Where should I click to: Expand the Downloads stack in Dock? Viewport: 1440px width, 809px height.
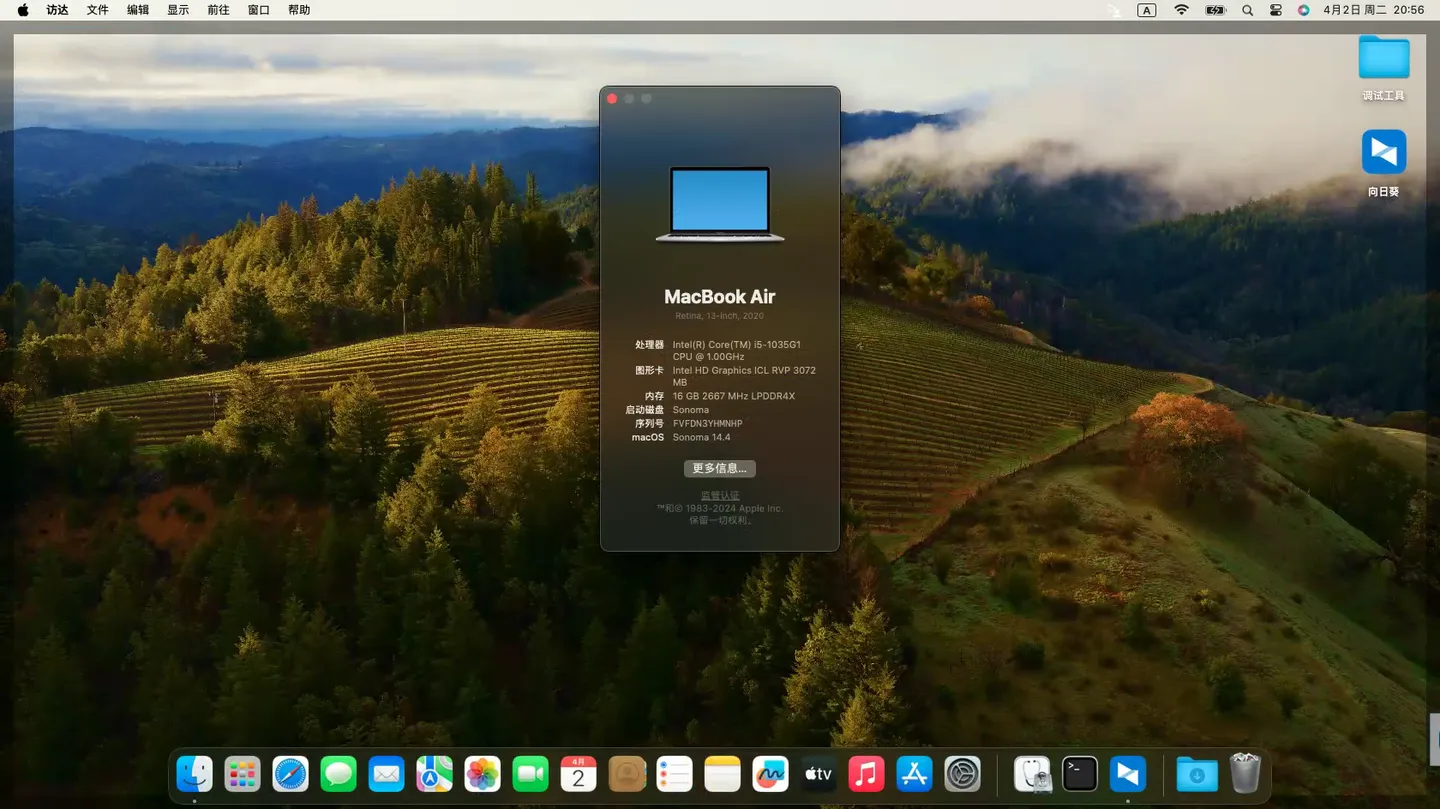[x=1196, y=774]
